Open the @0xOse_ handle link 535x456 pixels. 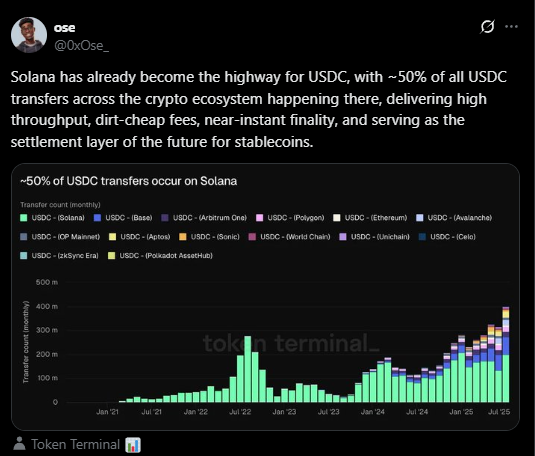(x=82, y=45)
